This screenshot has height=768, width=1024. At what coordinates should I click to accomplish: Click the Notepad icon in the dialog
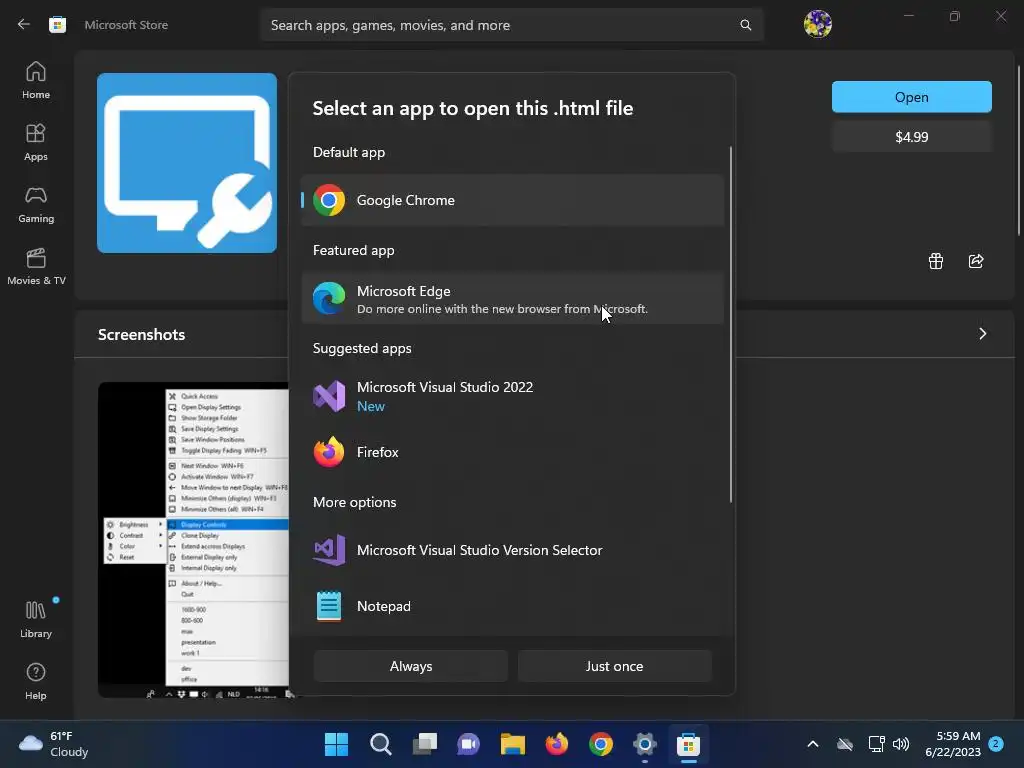[329, 606]
